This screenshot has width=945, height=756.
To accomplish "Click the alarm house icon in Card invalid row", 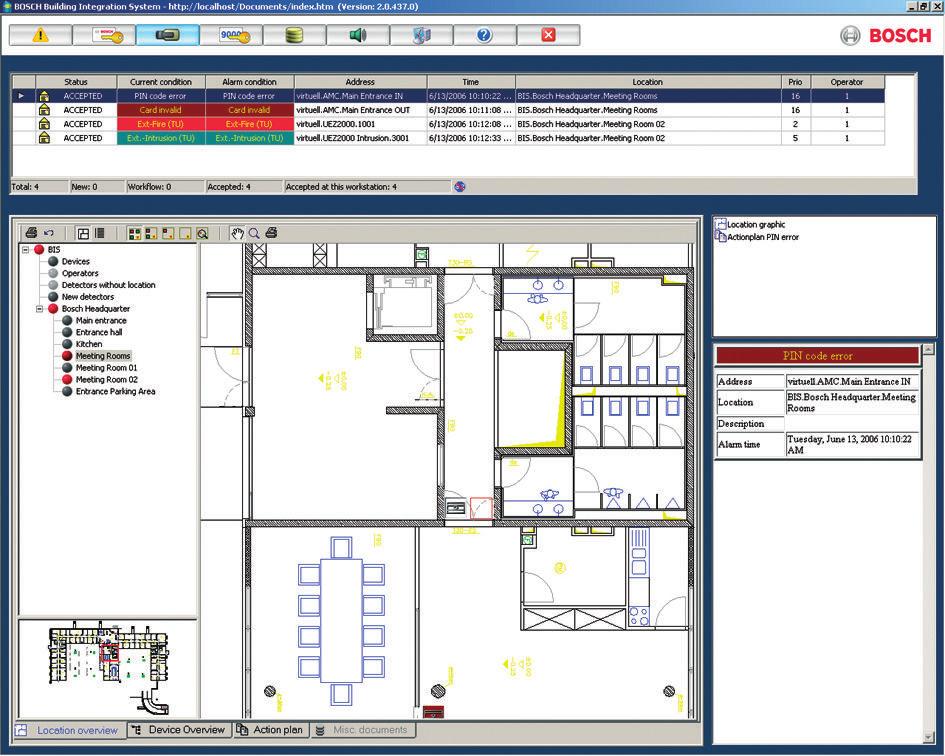I will pos(44,110).
